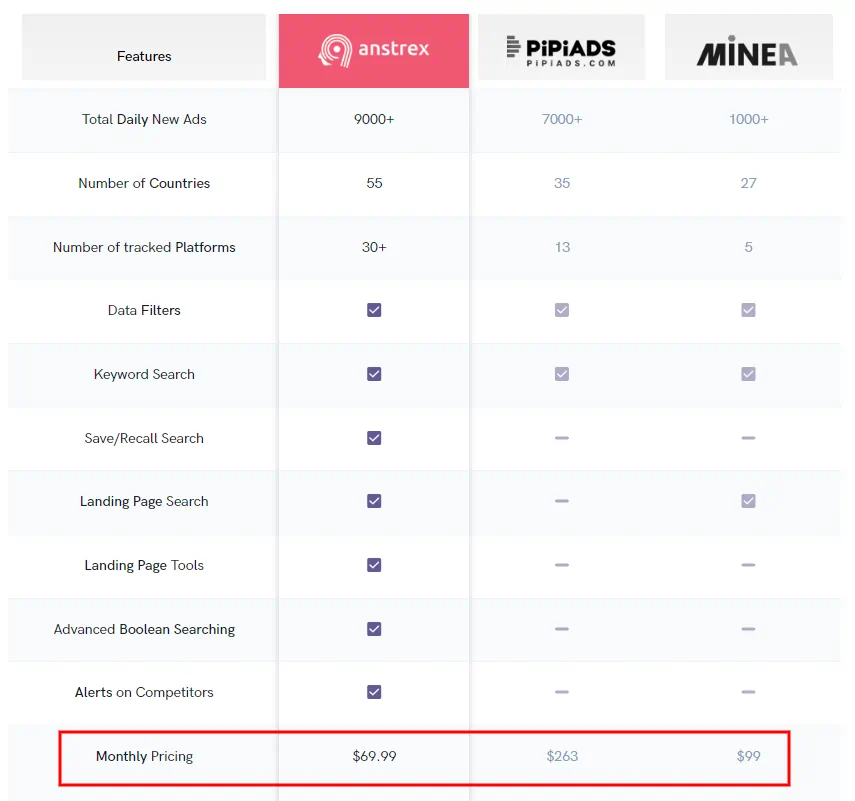Screen dimensions: 855x801
Task: Click PiPiADS value '7000+'
Action: 562,119
